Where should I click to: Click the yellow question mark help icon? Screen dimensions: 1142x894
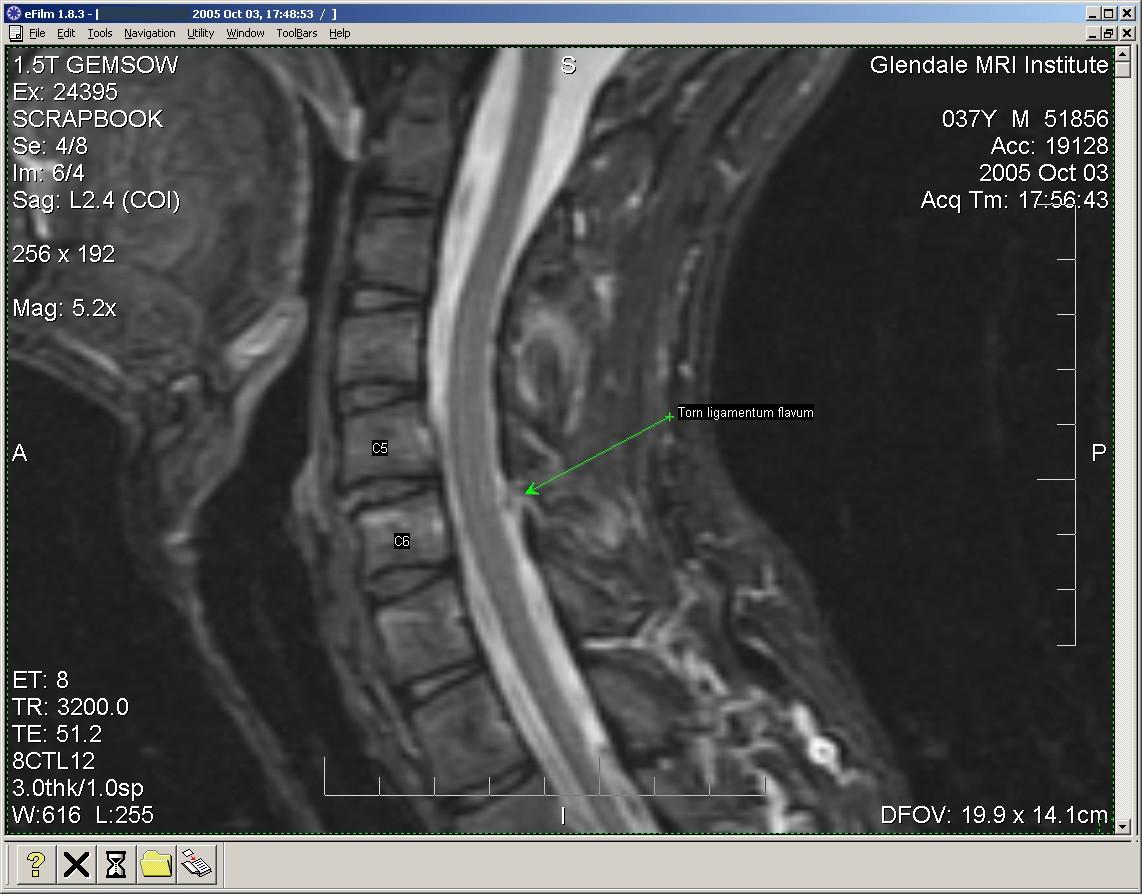[x=36, y=864]
